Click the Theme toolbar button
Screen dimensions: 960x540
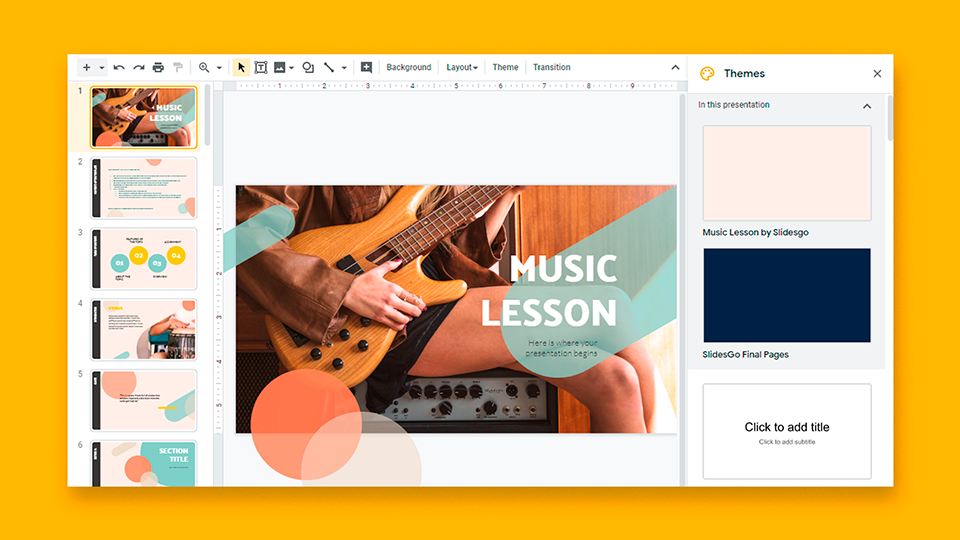pos(505,68)
